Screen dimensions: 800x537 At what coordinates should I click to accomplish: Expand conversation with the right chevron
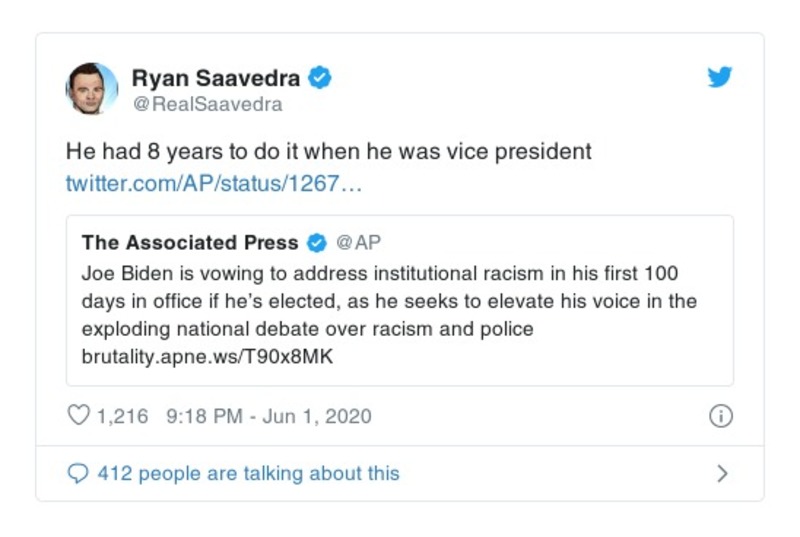[722, 474]
